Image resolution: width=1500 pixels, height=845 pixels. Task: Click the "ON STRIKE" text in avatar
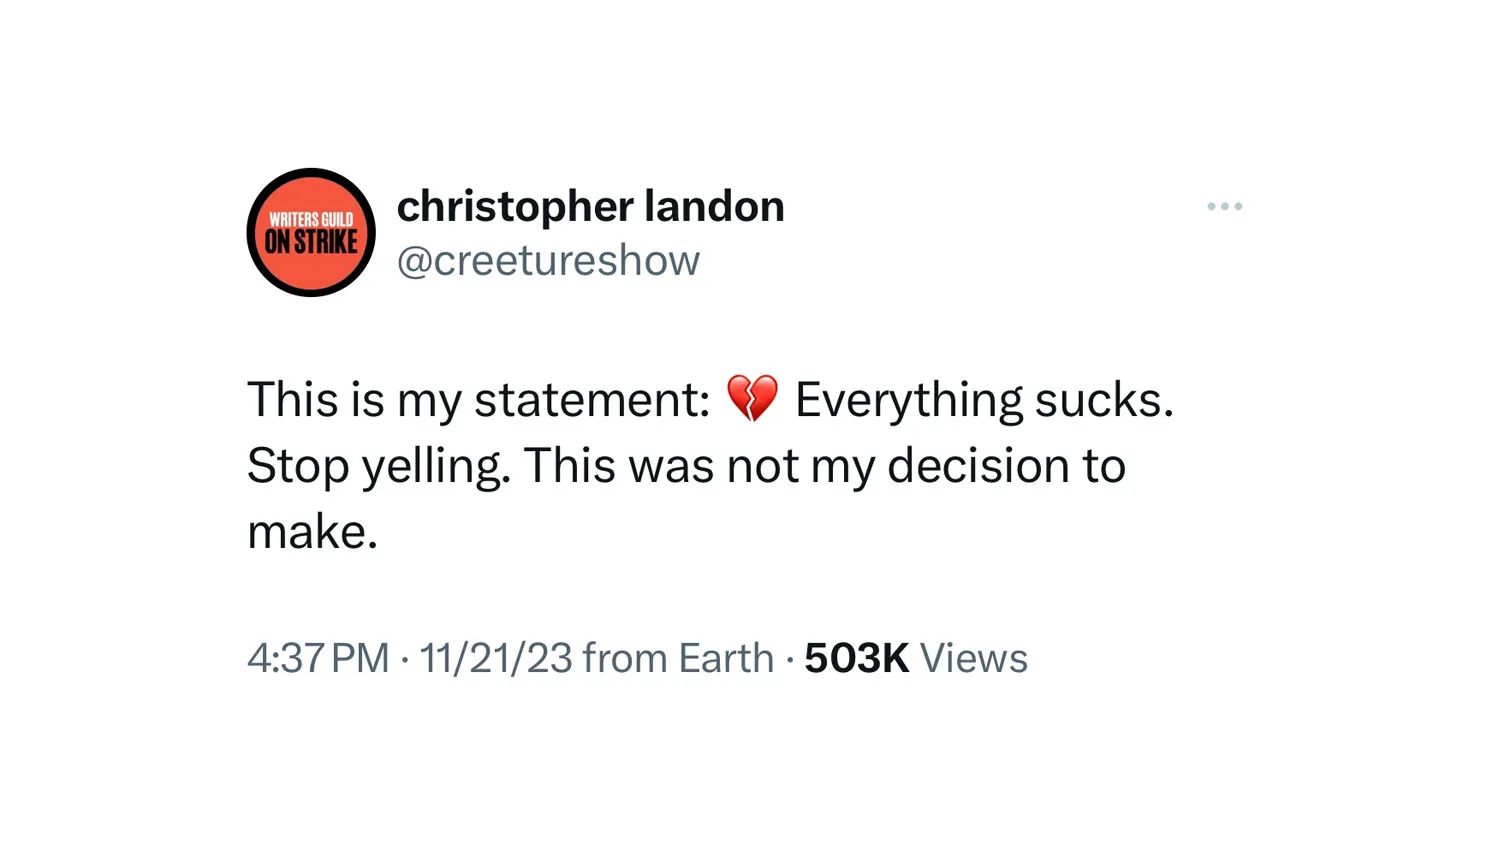(x=311, y=242)
